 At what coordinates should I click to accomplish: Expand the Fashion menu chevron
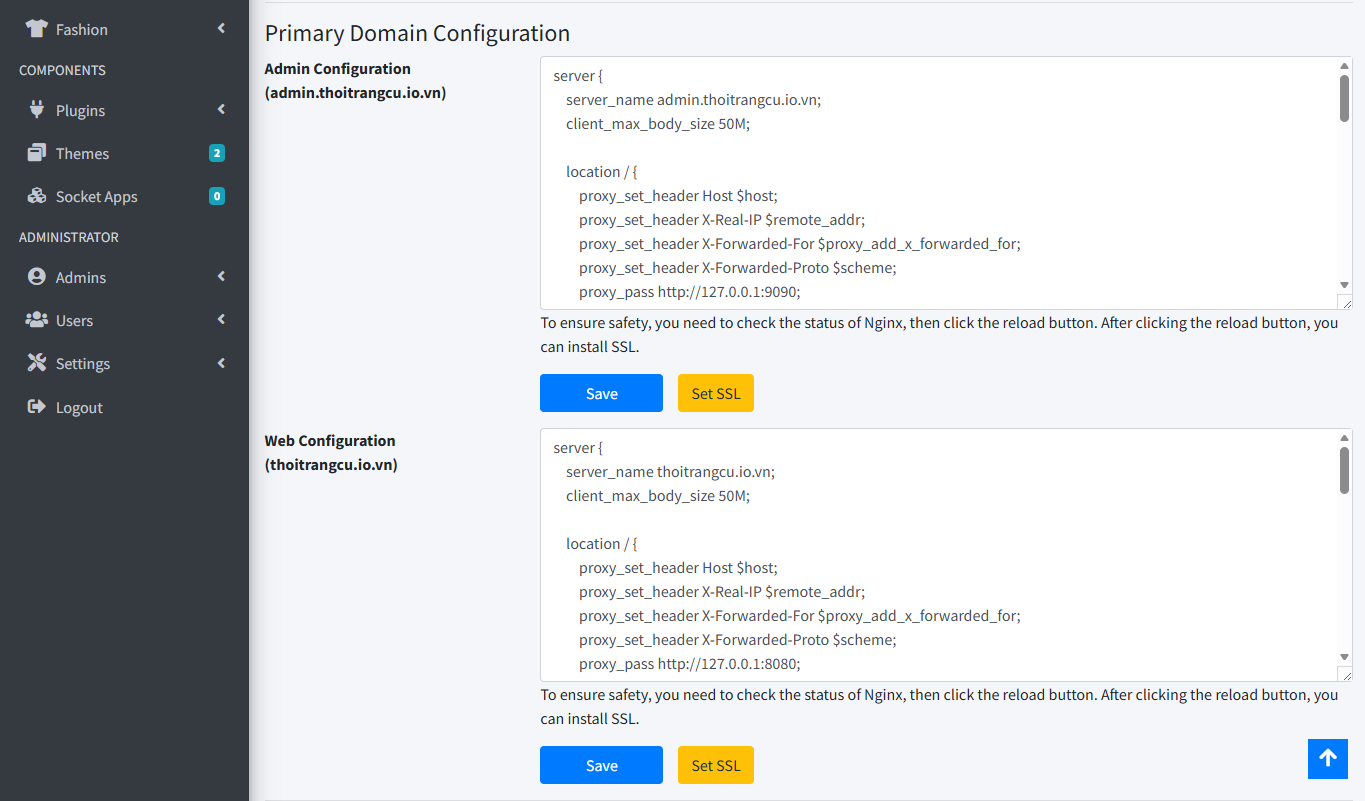(x=221, y=29)
